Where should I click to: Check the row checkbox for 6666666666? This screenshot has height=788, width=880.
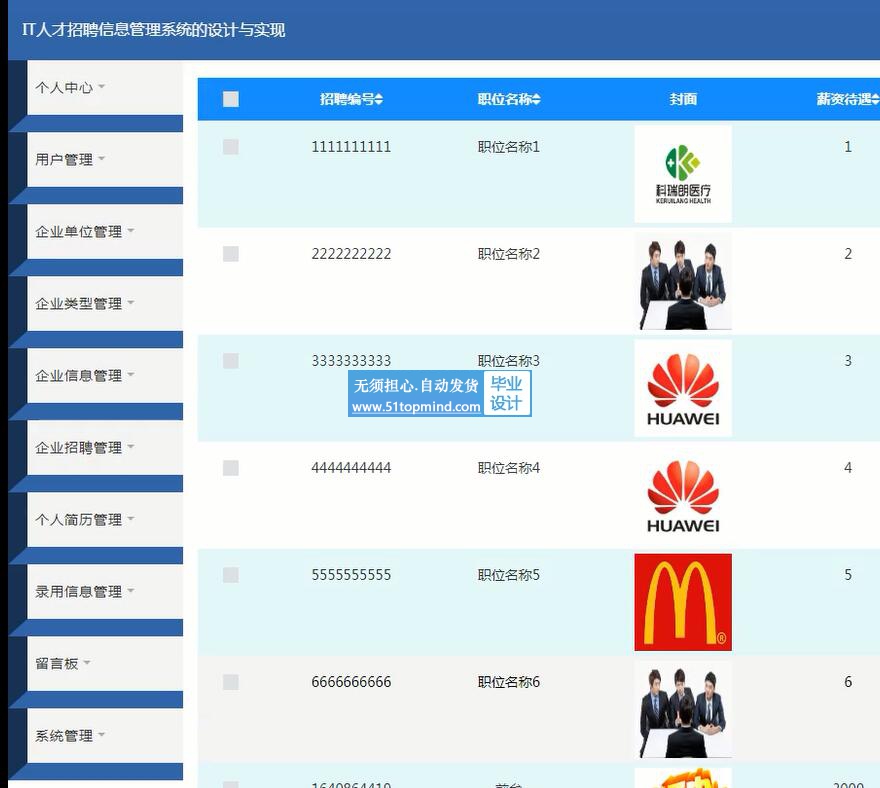[x=231, y=682]
